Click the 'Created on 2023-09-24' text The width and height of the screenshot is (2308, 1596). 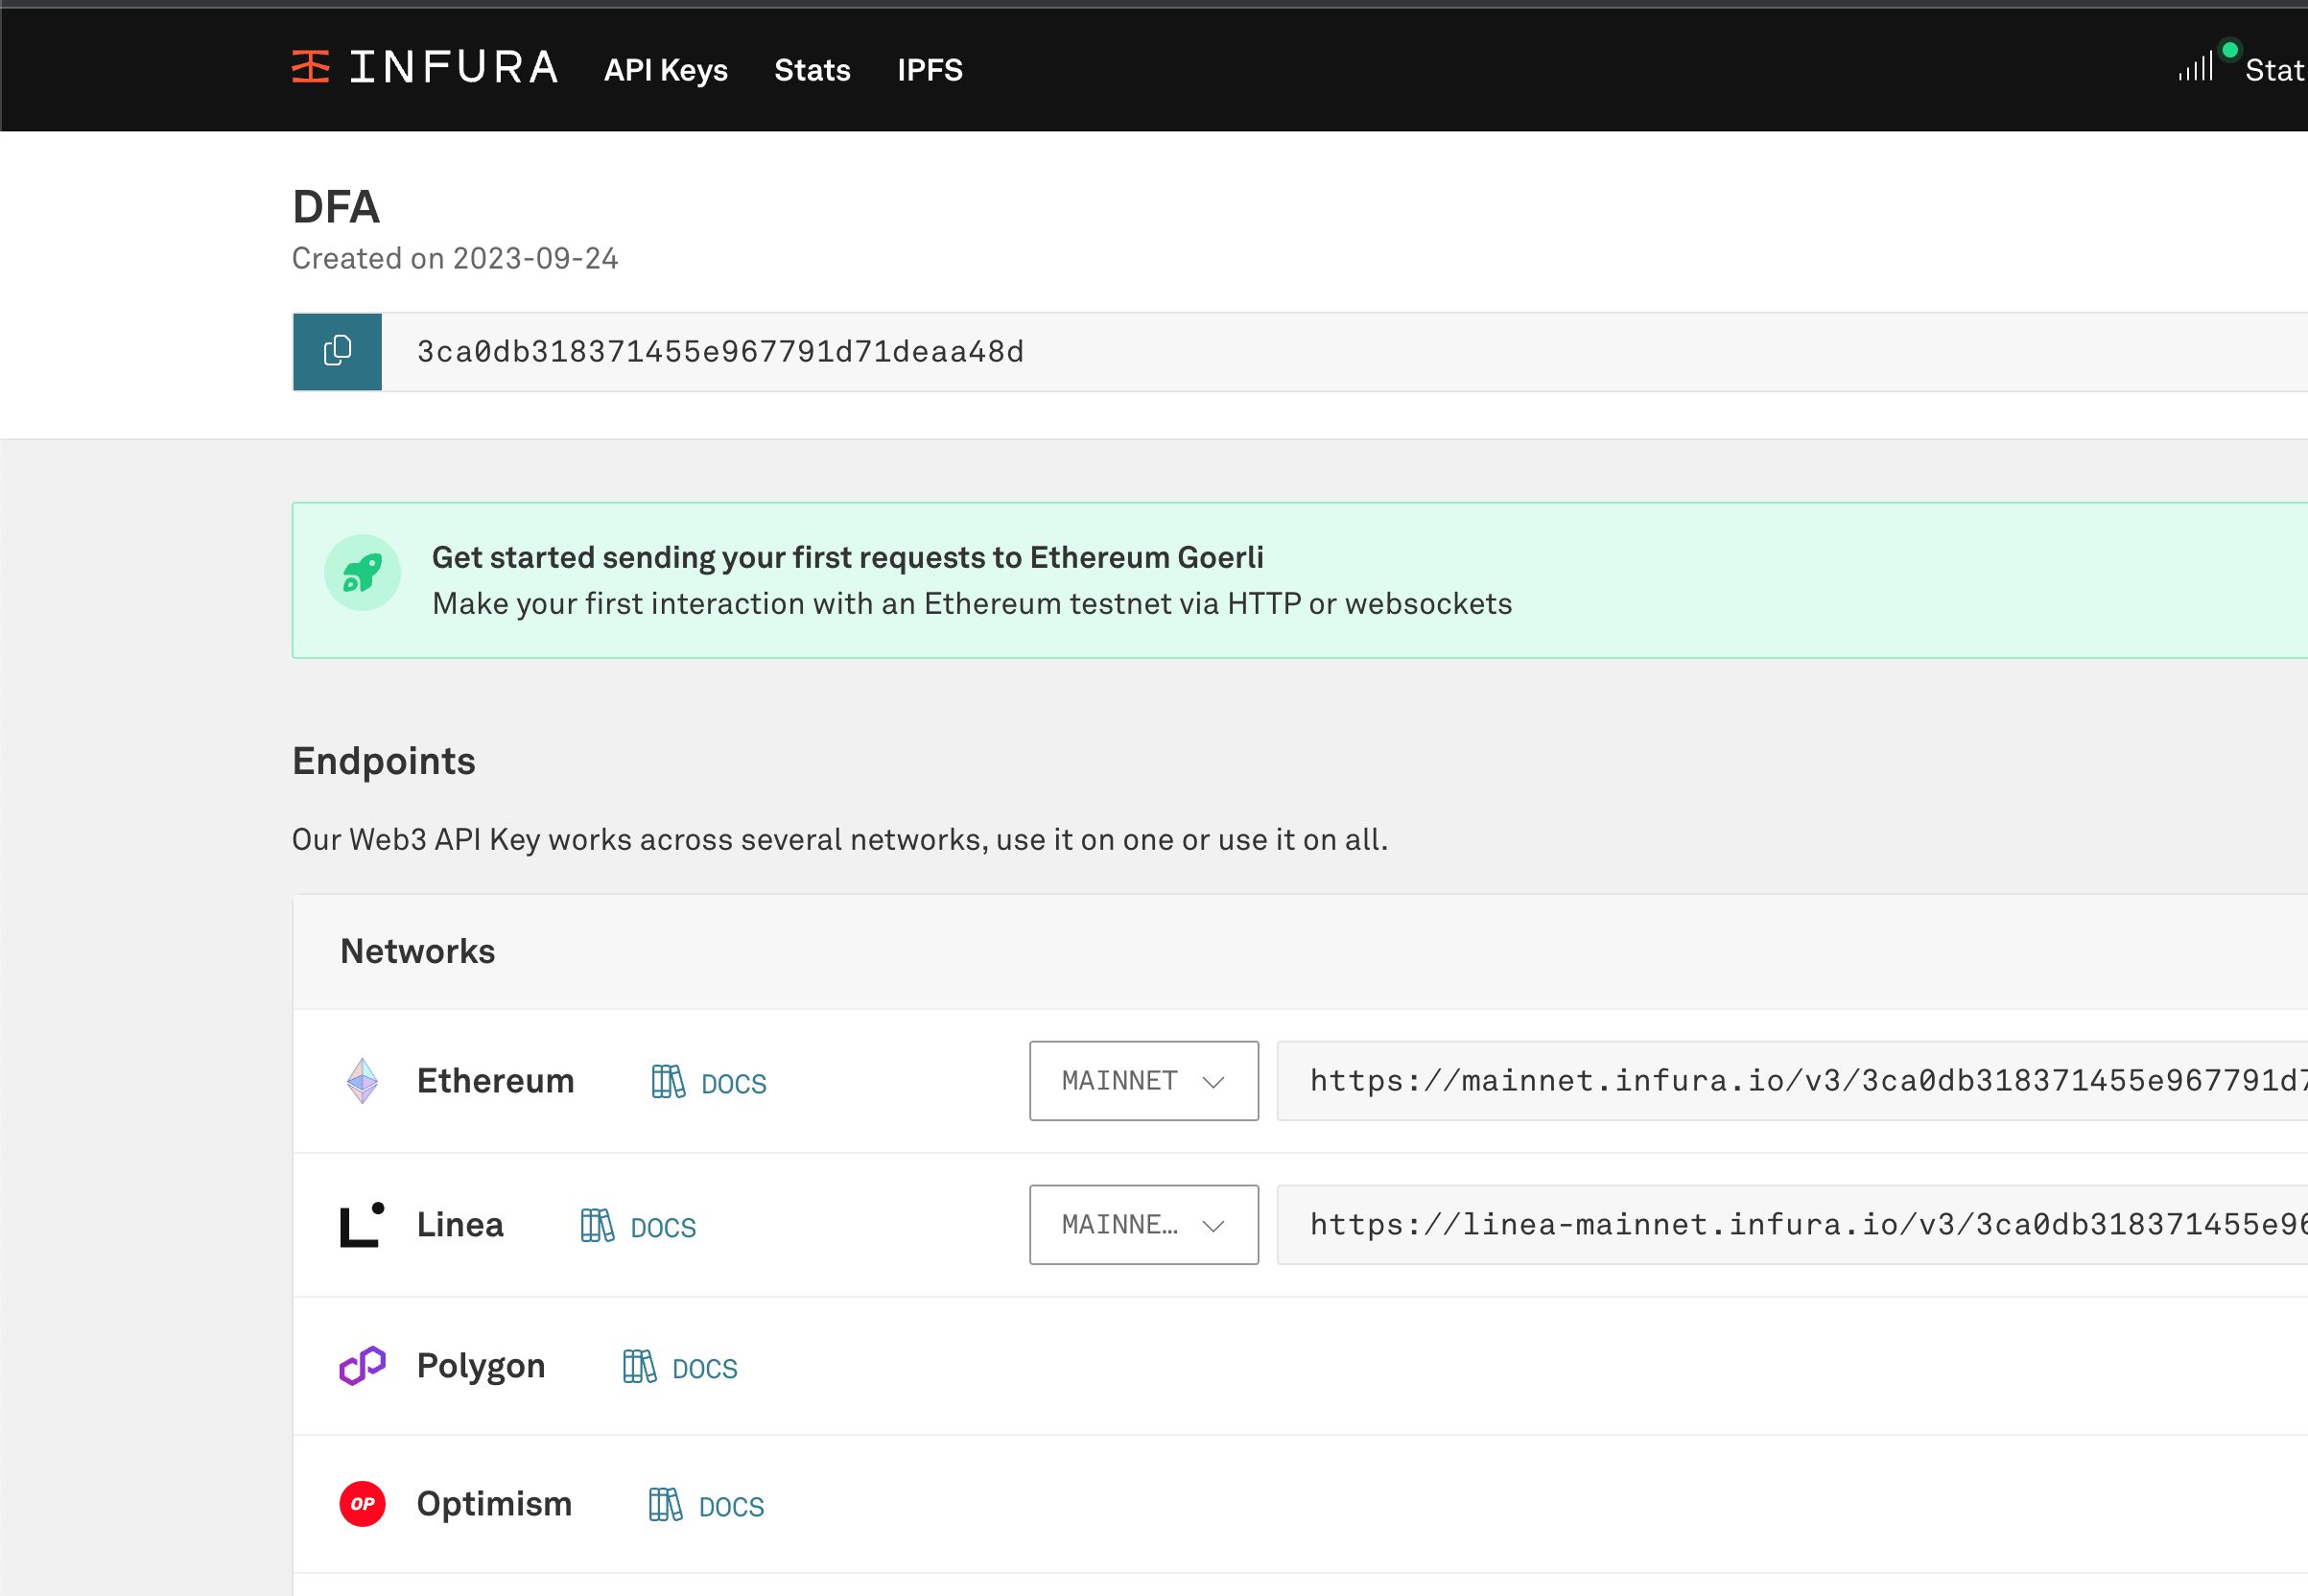(455, 259)
